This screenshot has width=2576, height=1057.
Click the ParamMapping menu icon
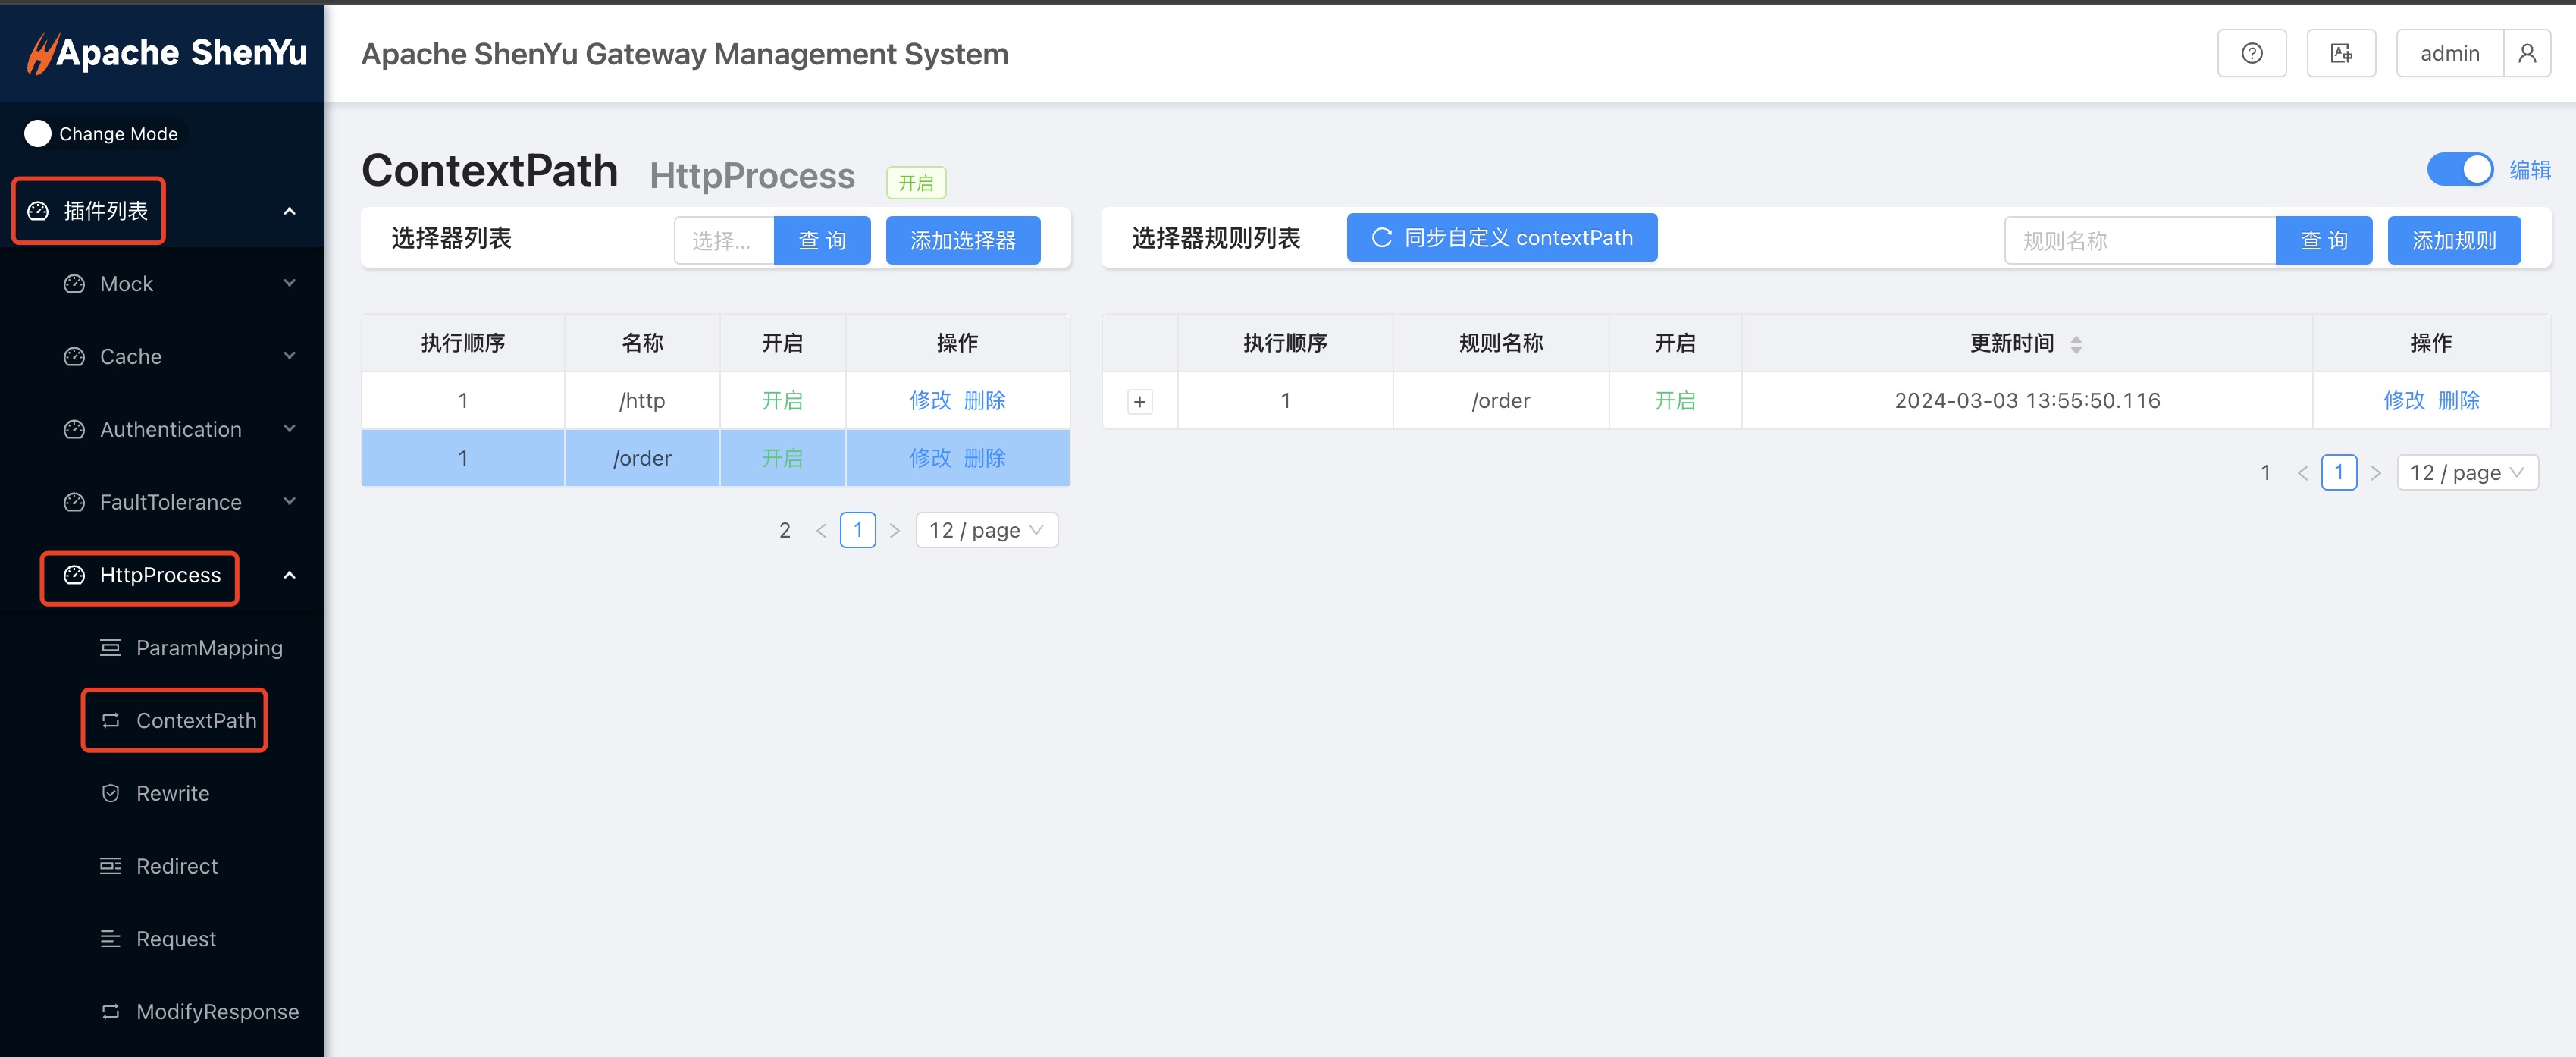111,648
